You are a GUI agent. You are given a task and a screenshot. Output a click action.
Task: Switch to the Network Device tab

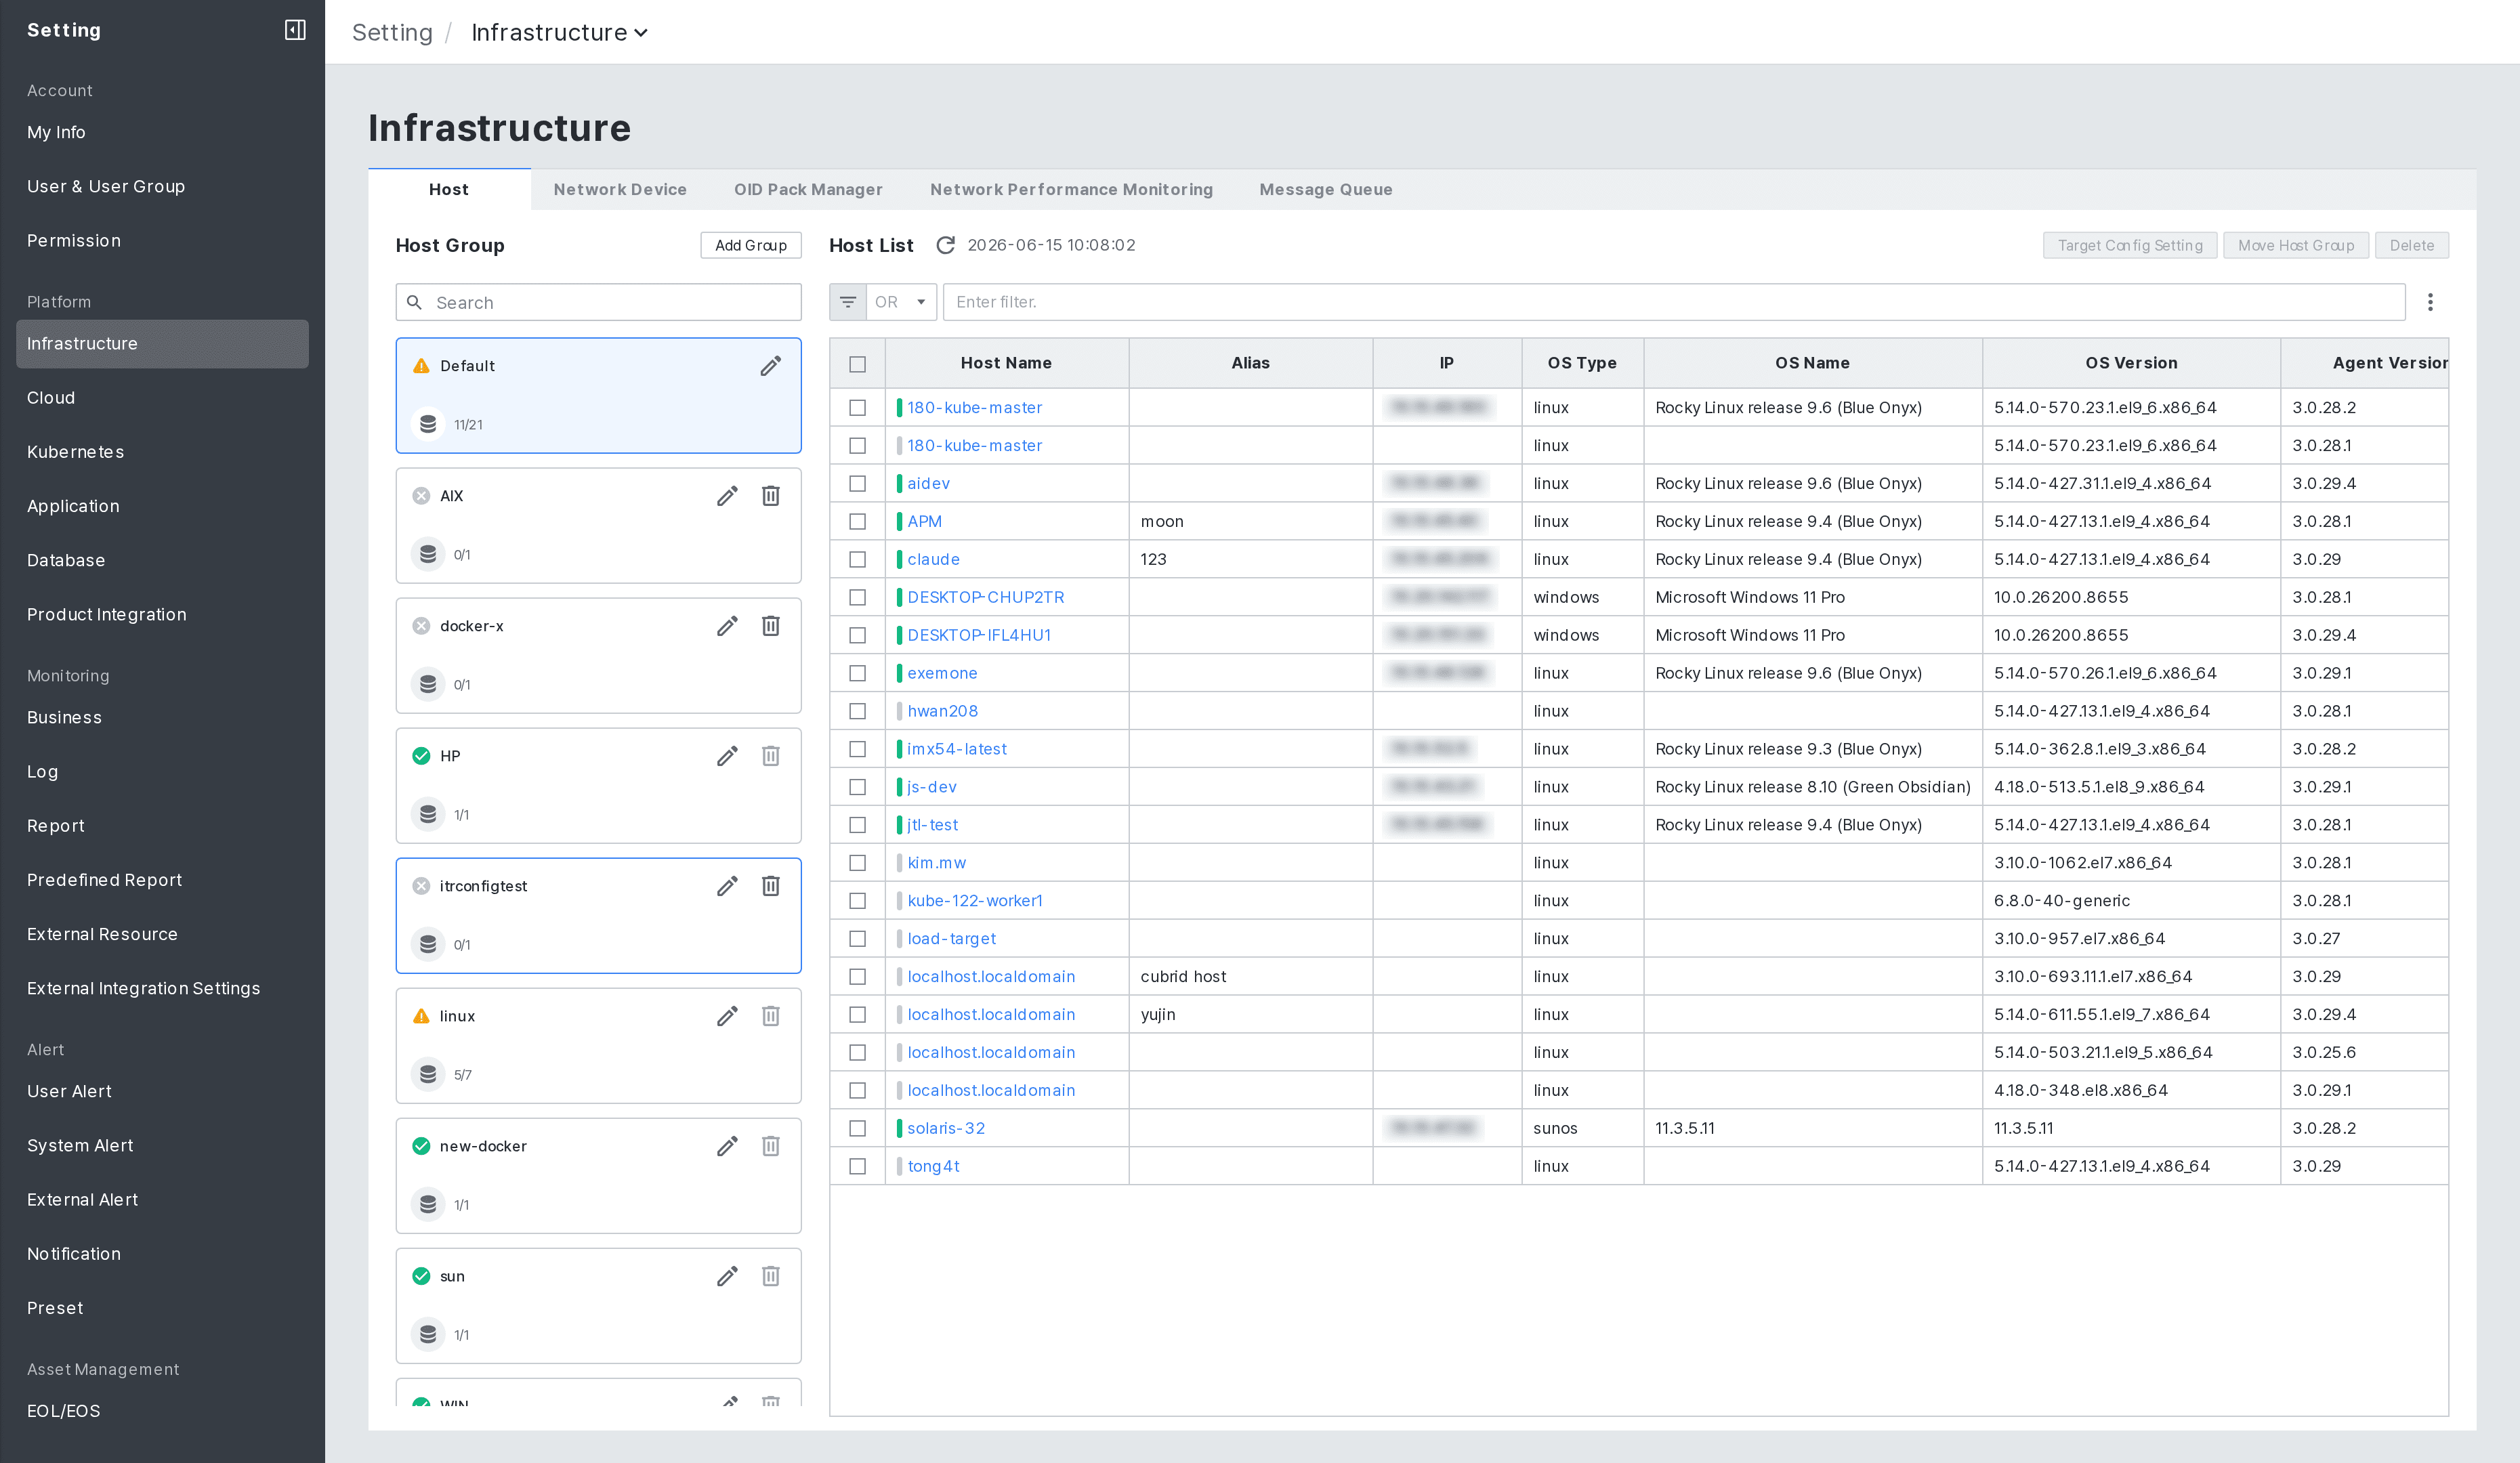[x=619, y=189]
